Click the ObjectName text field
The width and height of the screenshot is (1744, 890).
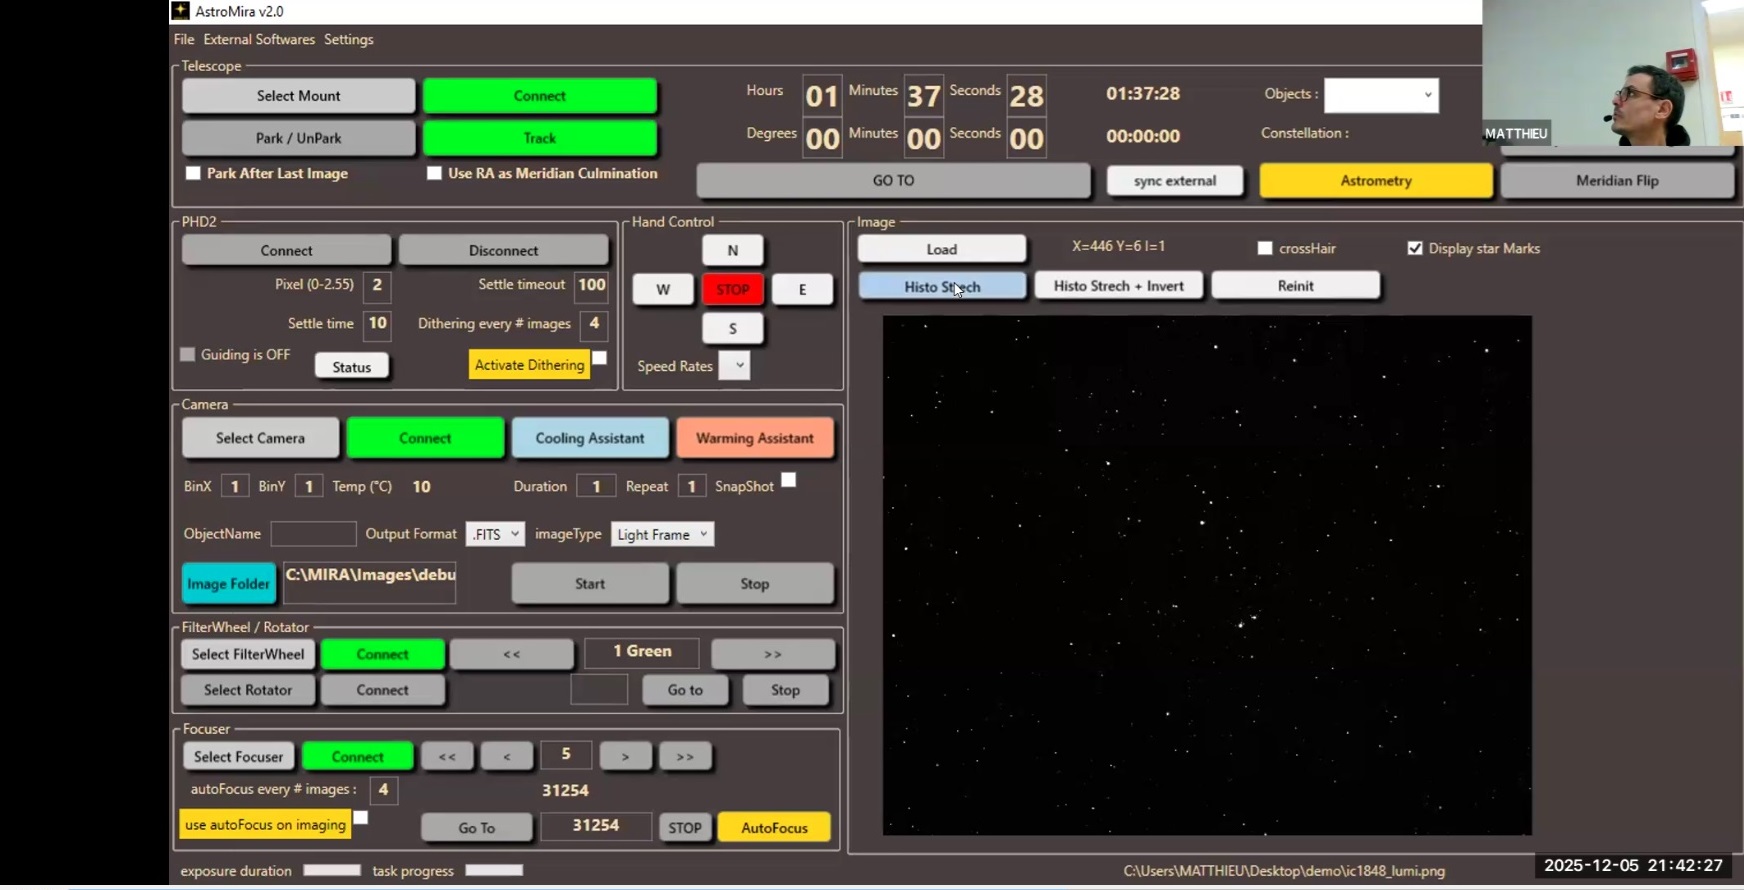click(313, 534)
